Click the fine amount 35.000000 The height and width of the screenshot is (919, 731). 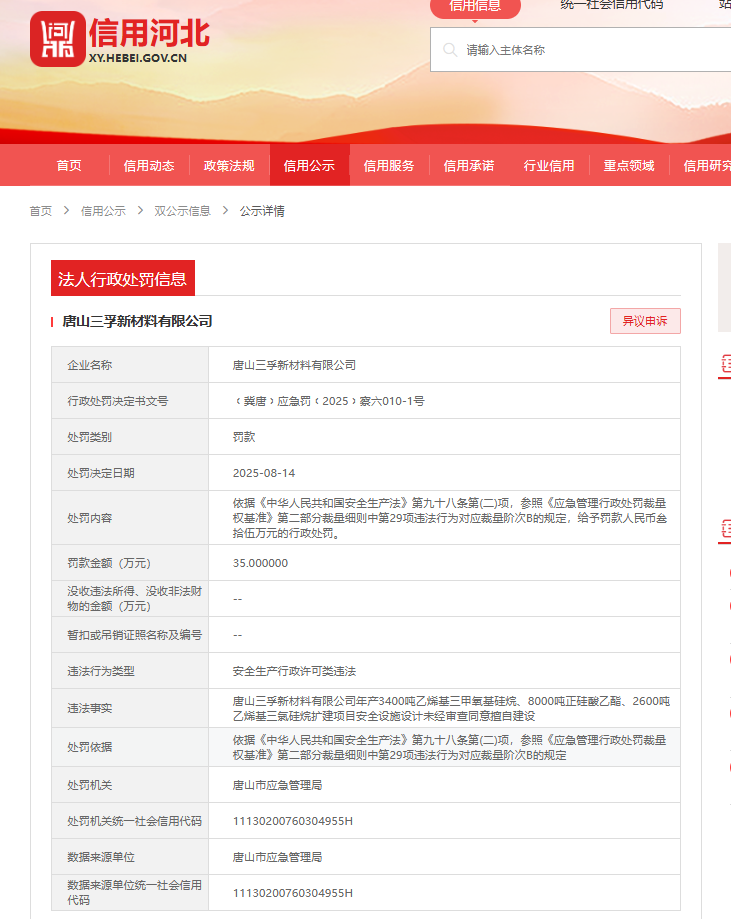(x=260, y=563)
